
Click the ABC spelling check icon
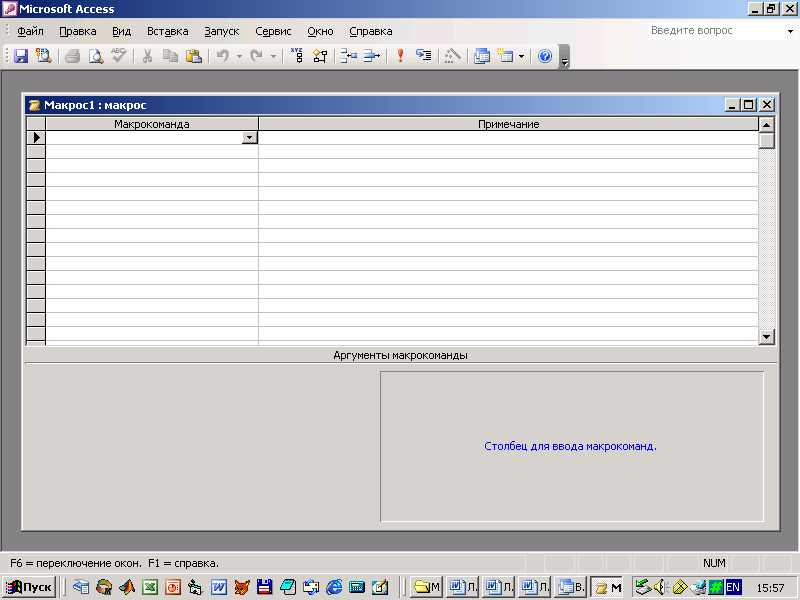click(x=119, y=56)
